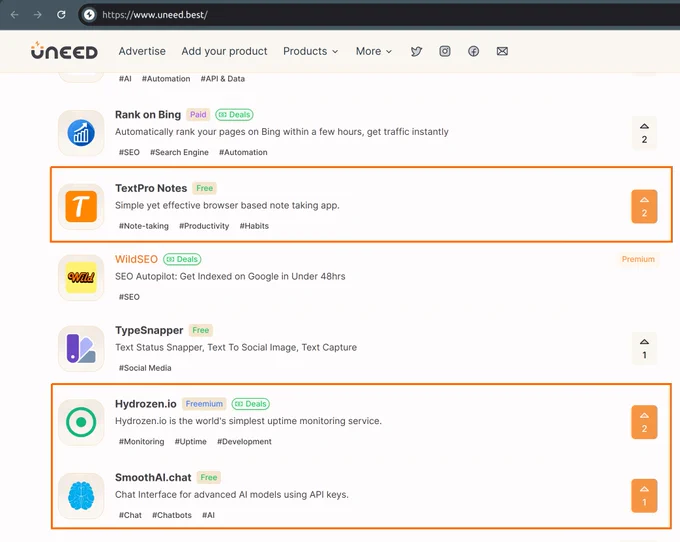Expand the More dropdown menu
The image size is (680, 542).
(x=374, y=51)
